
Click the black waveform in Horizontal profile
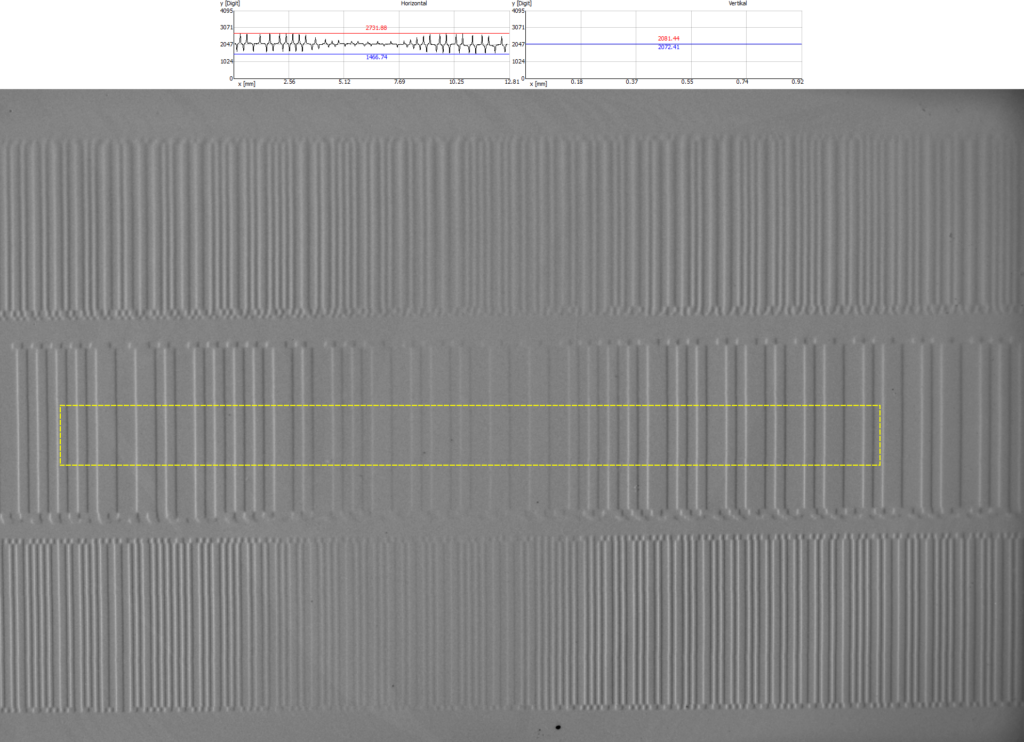[372, 44]
